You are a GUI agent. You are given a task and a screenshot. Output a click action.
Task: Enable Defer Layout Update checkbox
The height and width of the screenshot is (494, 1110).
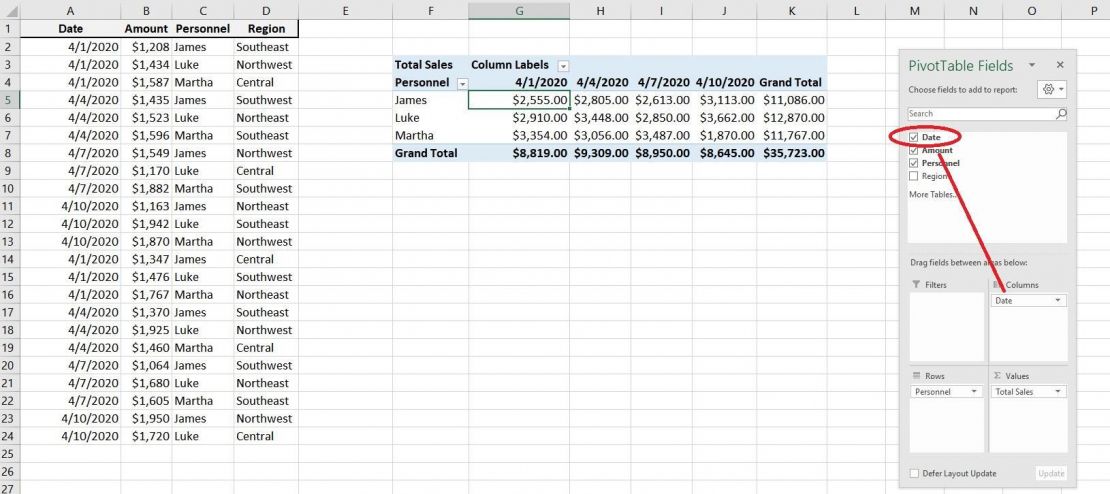click(x=915, y=473)
